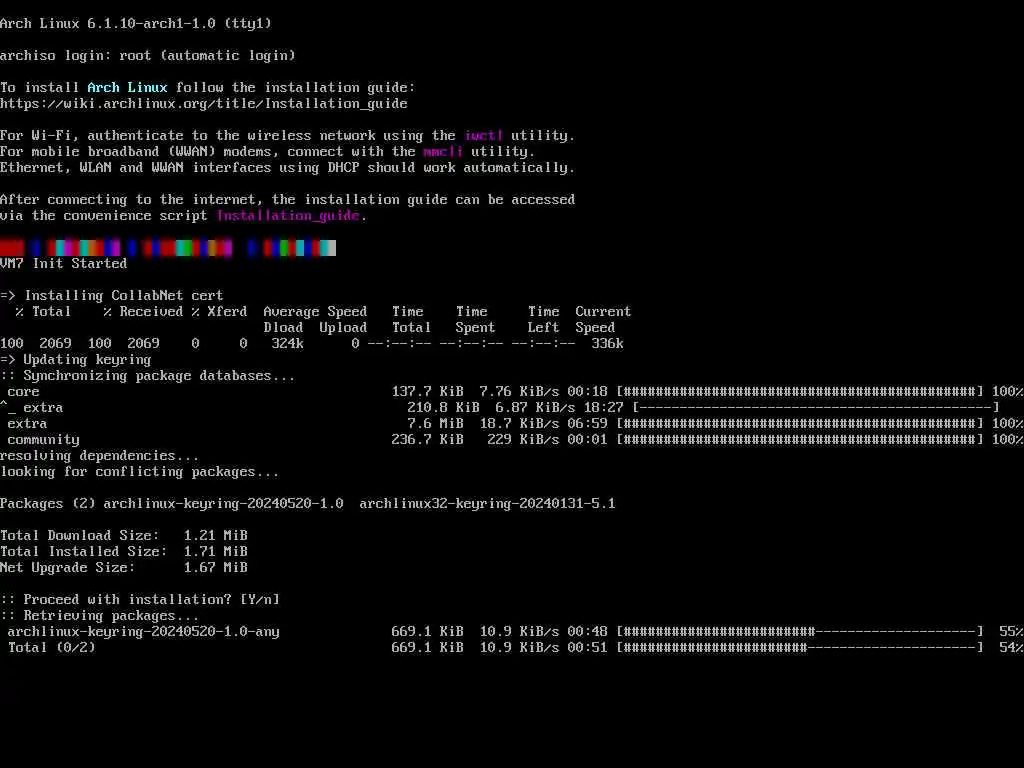The height and width of the screenshot is (768, 1024).
Task: Select the magenta 'iwctl' utility name
Action: click(x=484, y=136)
